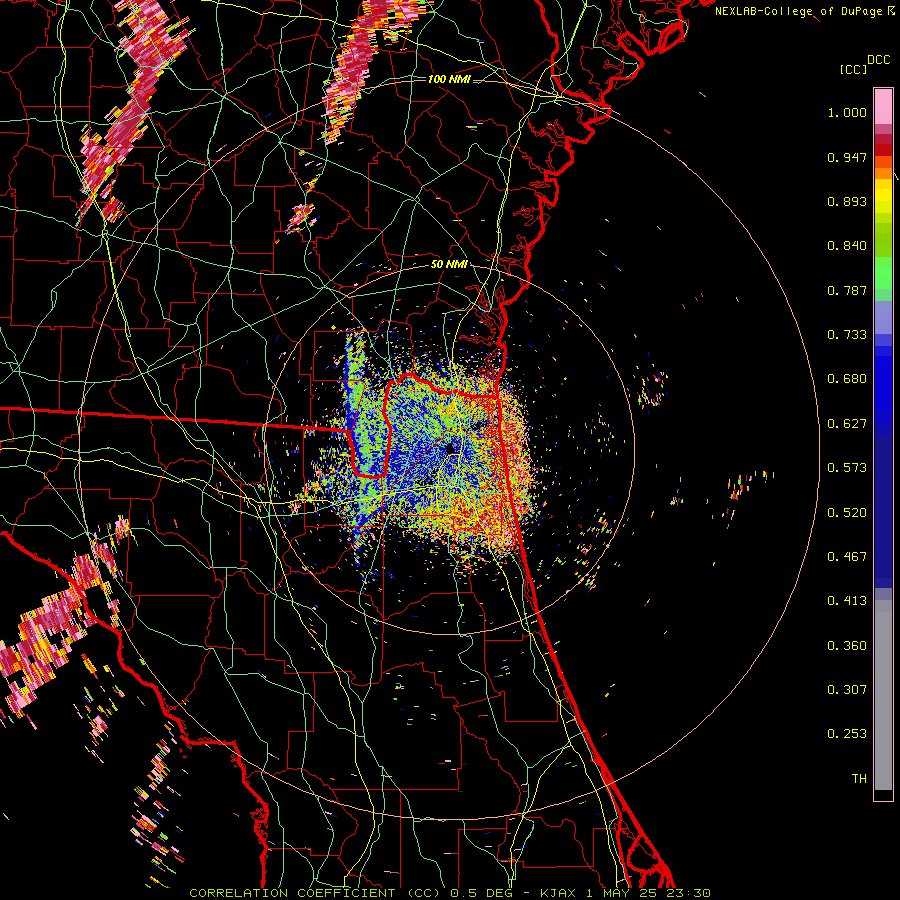Click the TH label on color scale
This screenshot has width=900, height=900.
coord(859,779)
